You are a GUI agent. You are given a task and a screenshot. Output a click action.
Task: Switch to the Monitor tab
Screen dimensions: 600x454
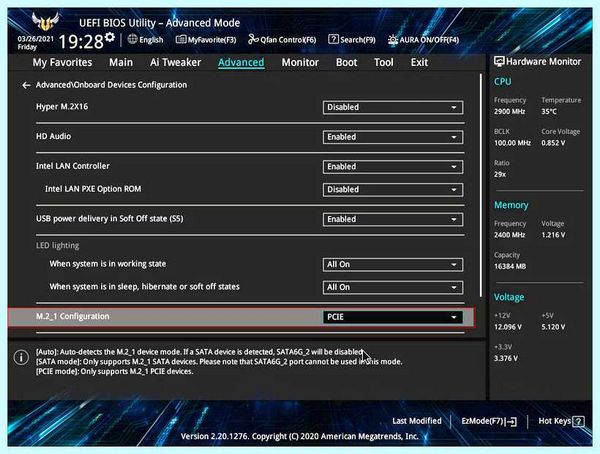(x=300, y=62)
